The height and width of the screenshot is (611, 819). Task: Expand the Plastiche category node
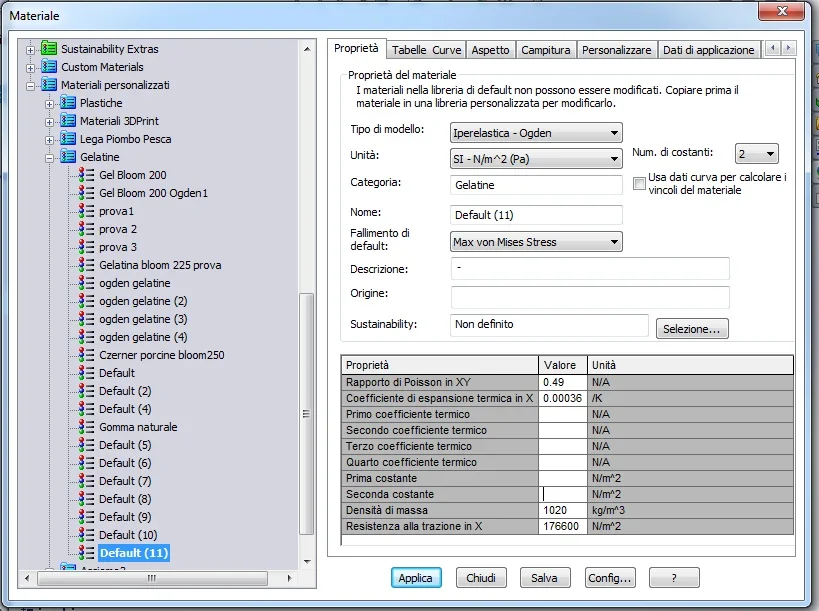tap(49, 103)
